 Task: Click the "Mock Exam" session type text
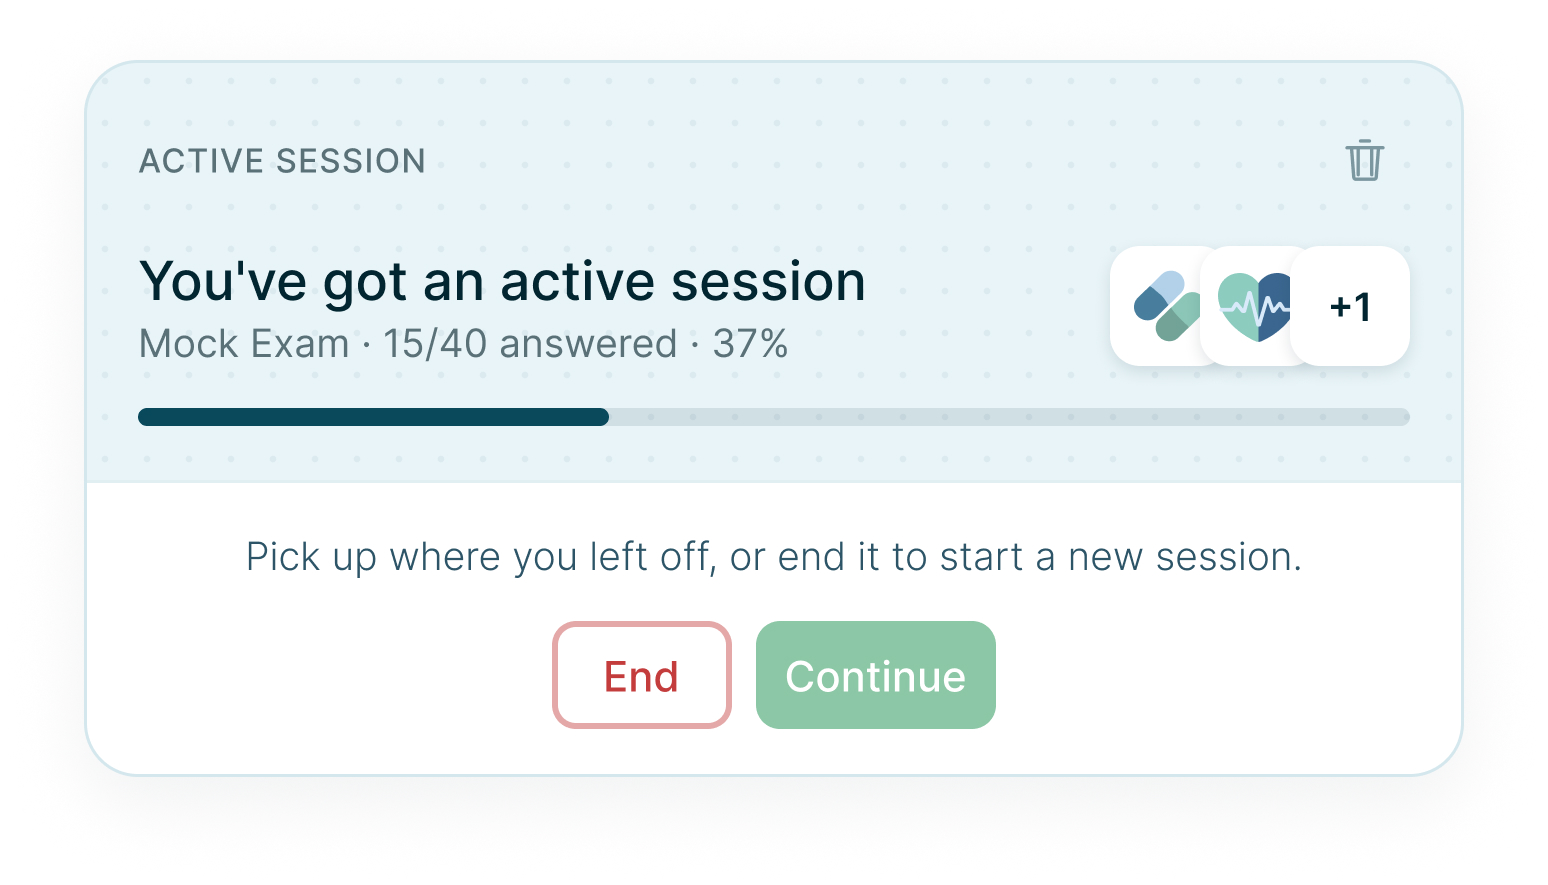pos(244,344)
